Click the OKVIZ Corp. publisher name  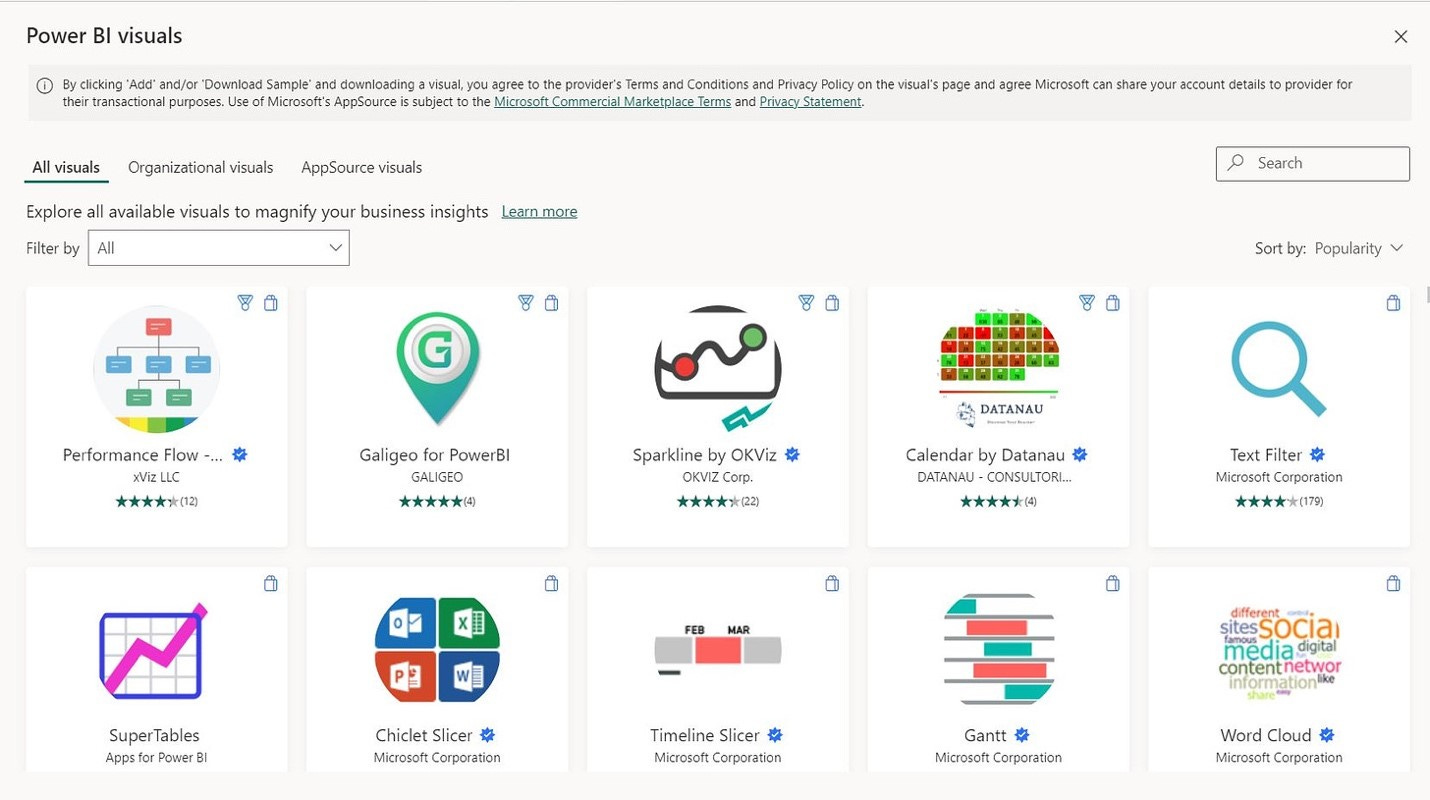coord(717,477)
